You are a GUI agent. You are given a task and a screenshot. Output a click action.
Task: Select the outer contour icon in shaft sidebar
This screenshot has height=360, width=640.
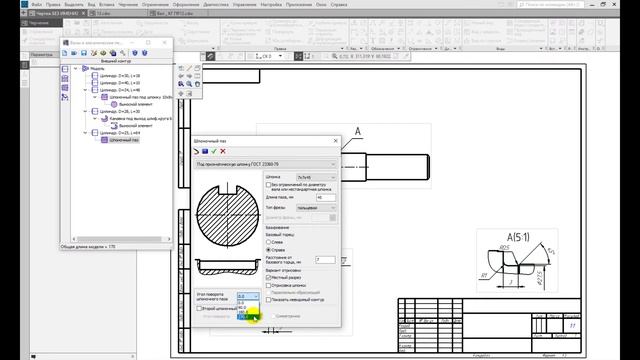65,69
